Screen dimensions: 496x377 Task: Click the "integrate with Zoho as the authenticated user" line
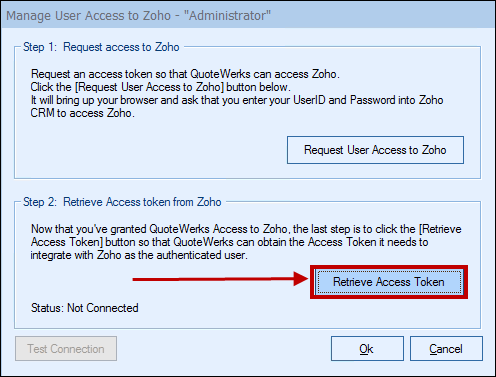coord(139,255)
